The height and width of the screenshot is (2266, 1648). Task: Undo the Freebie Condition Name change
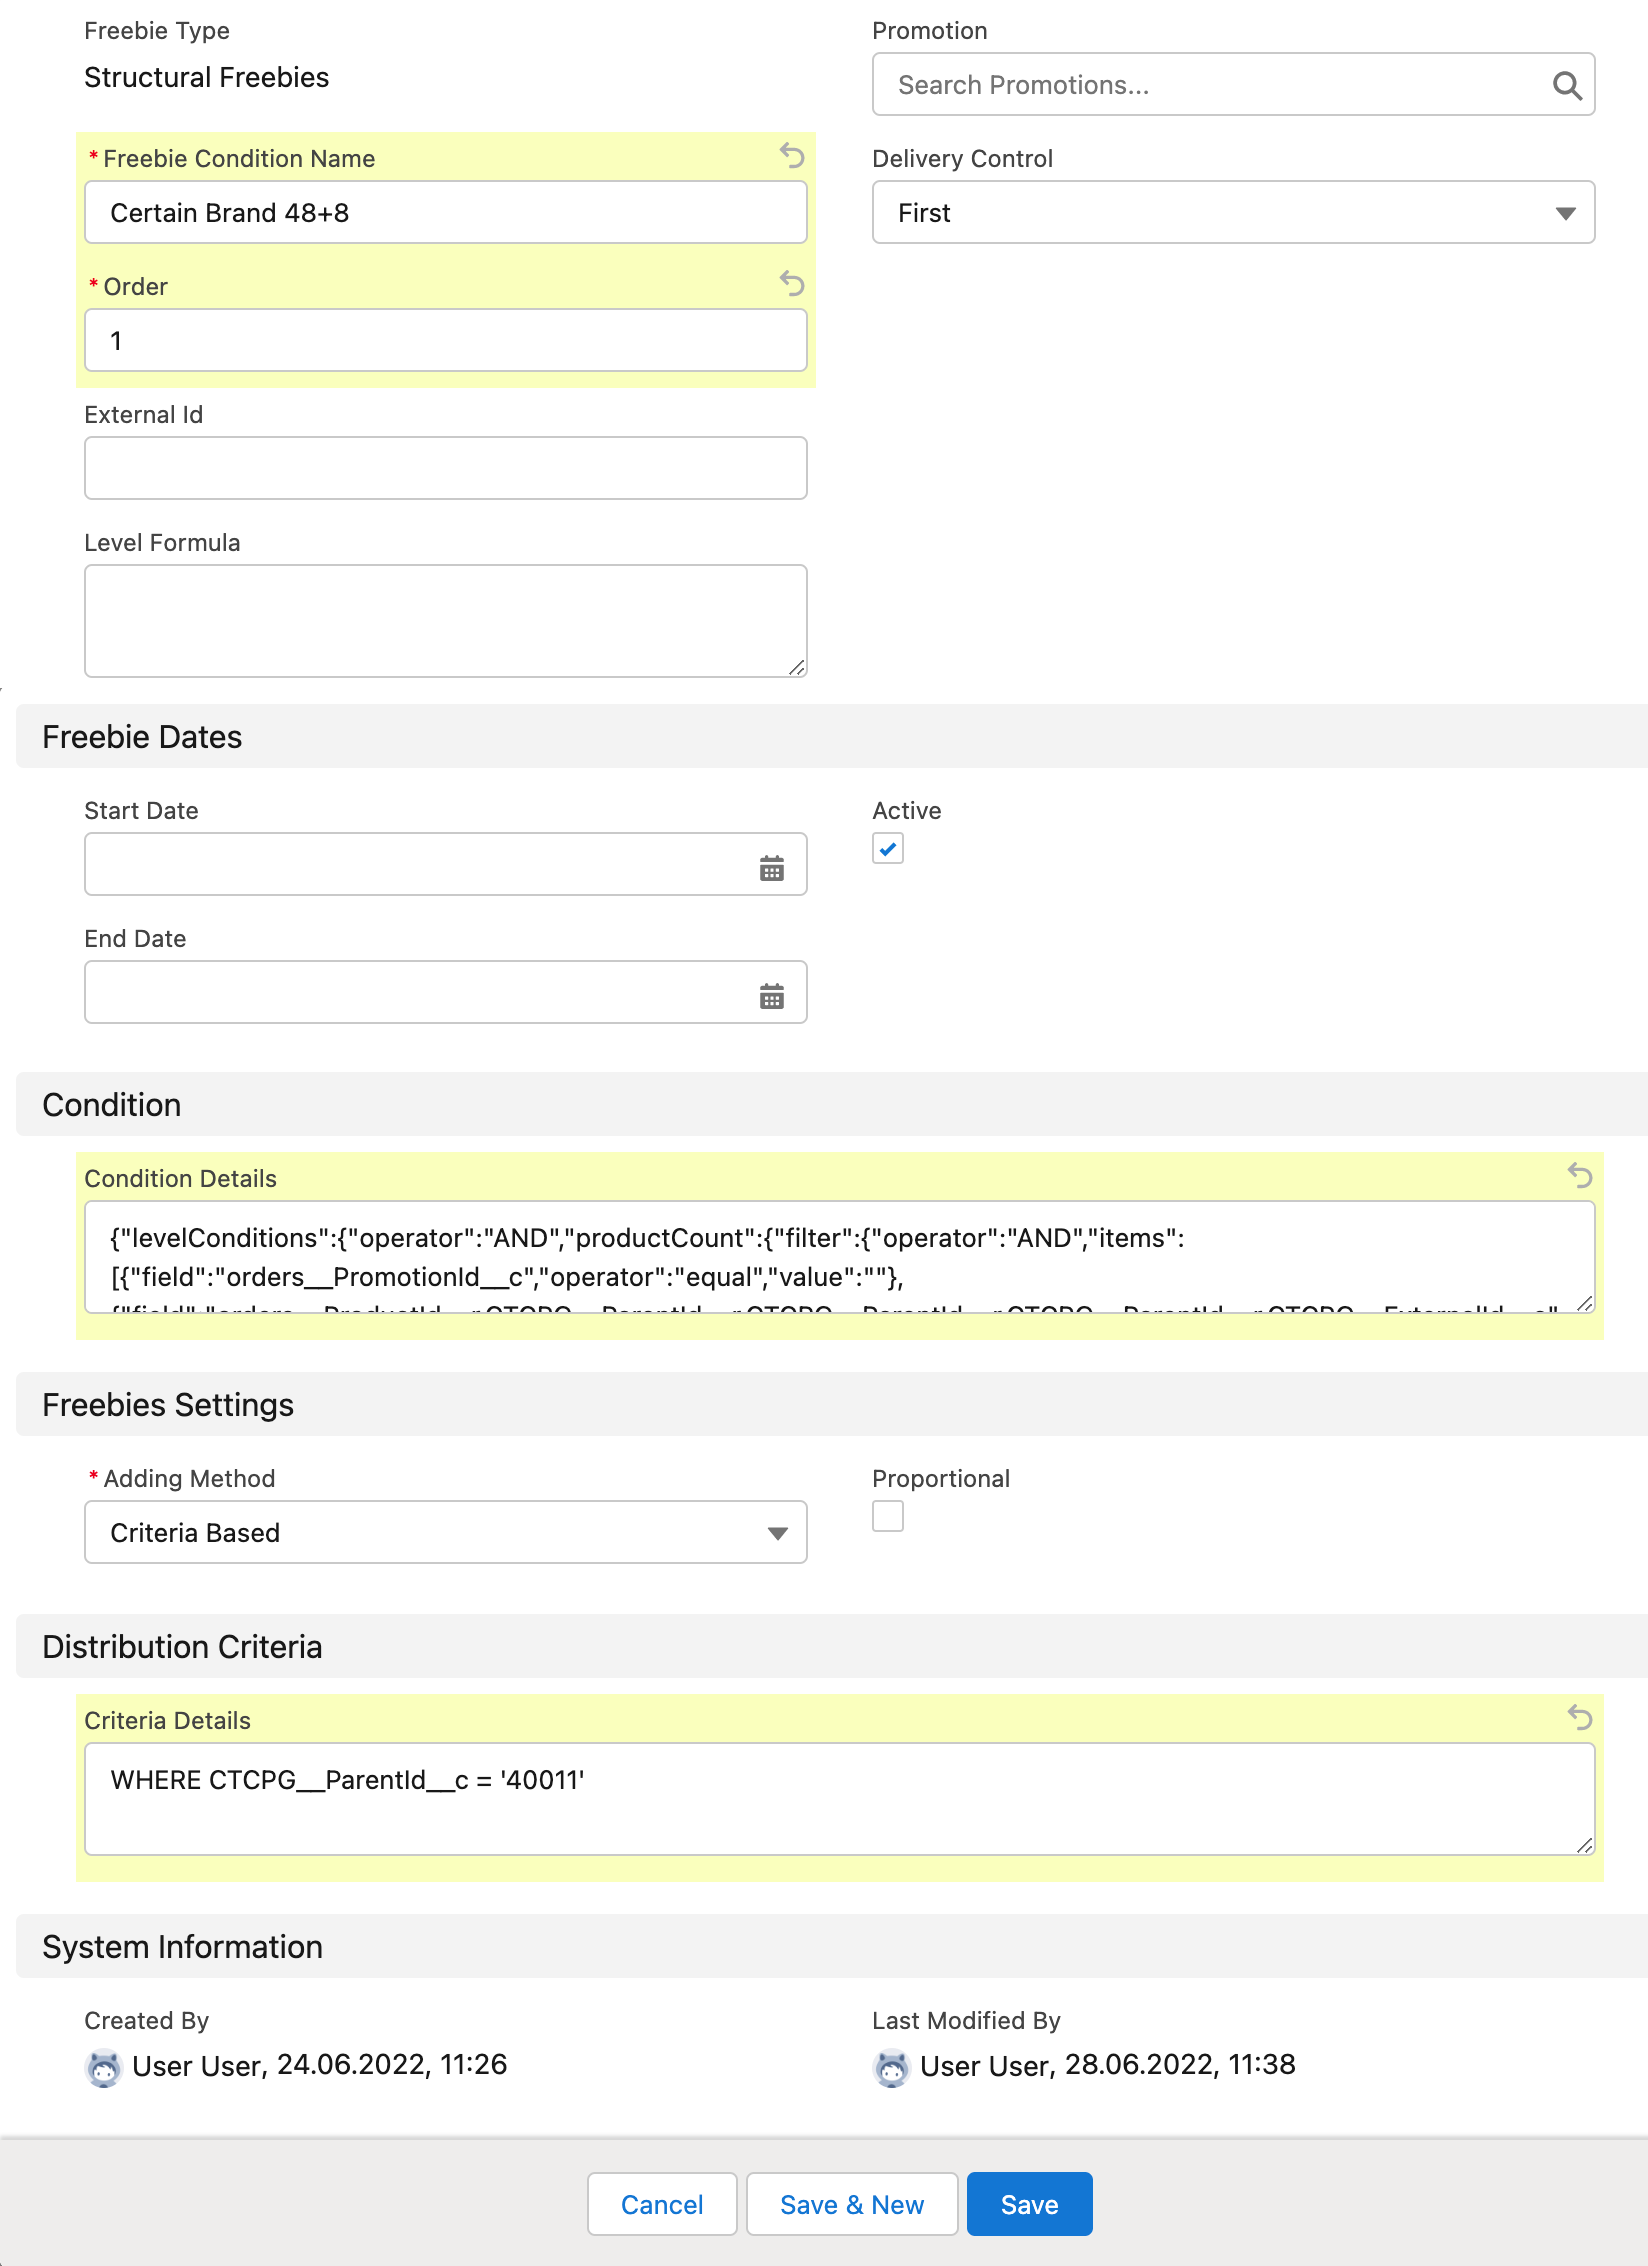coord(792,156)
